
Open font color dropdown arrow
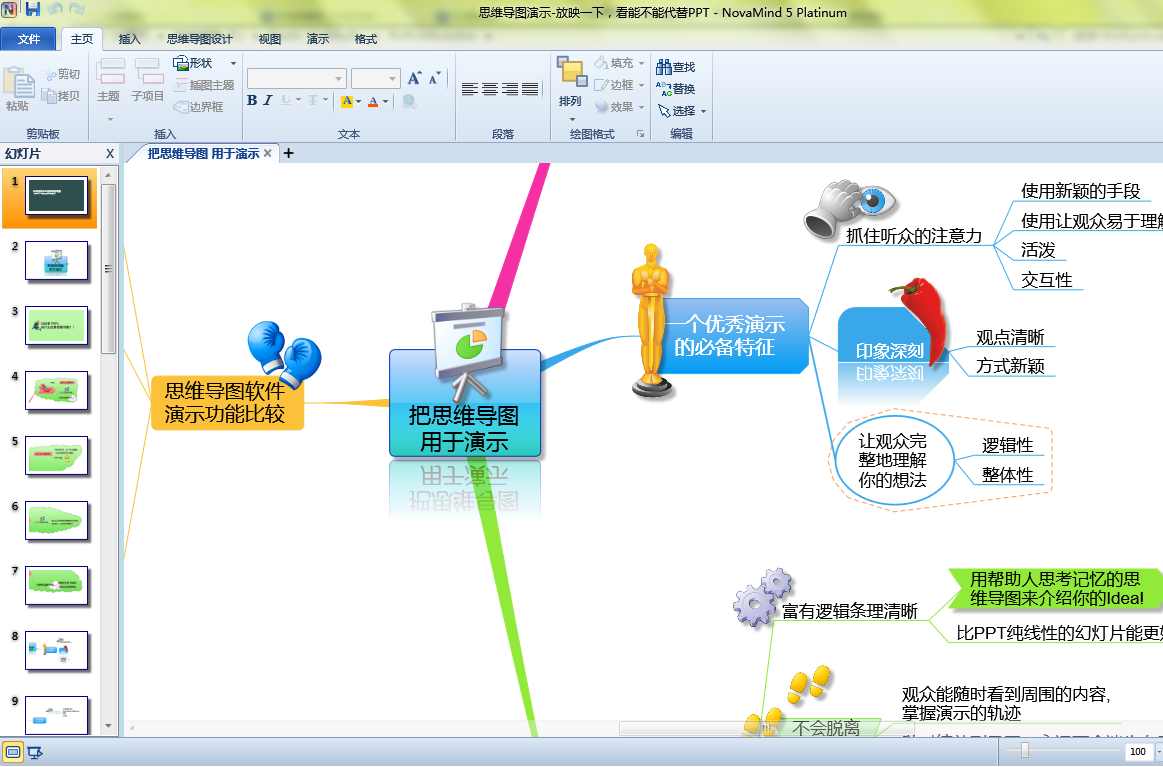point(385,102)
